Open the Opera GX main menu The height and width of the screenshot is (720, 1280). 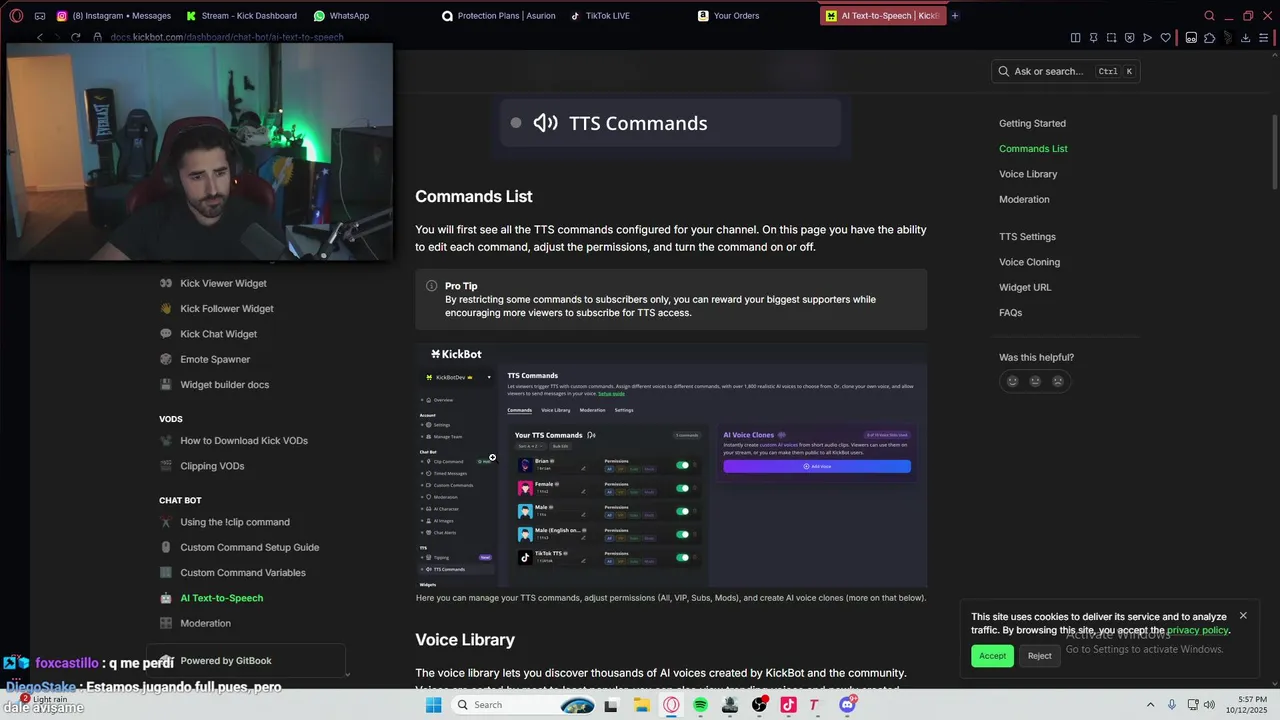click(15, 16)
